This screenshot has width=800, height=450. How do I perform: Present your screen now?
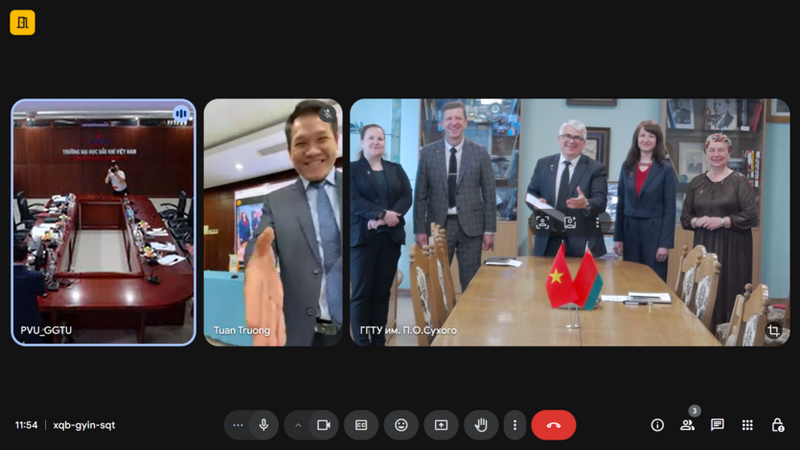pos(441,425)
